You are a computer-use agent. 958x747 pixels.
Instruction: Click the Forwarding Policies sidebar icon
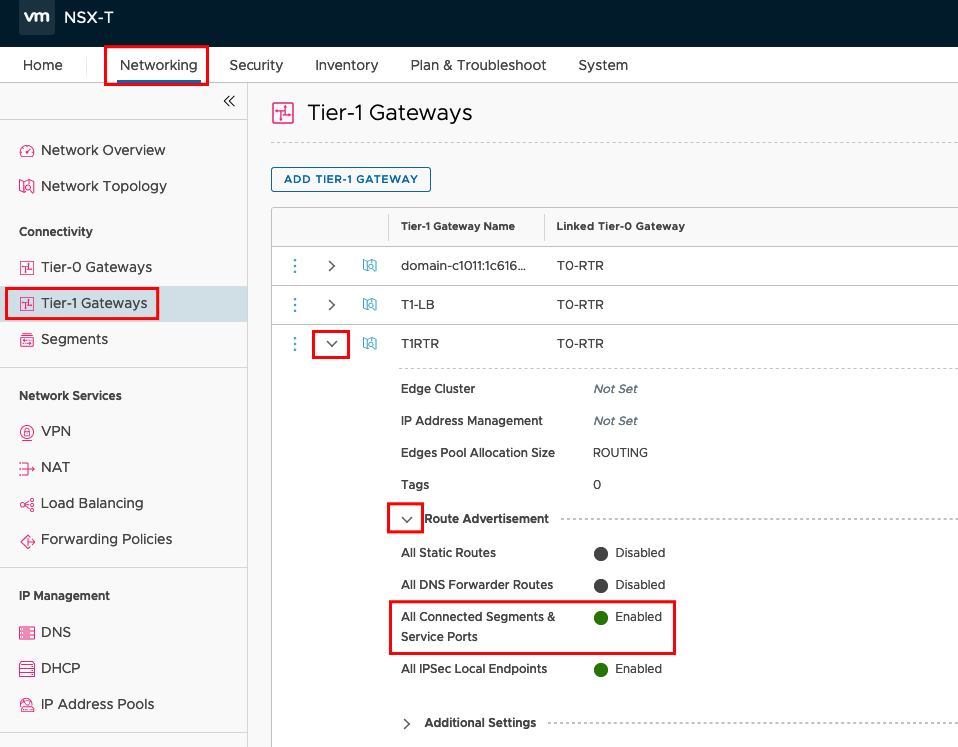[x=27, y=541]
